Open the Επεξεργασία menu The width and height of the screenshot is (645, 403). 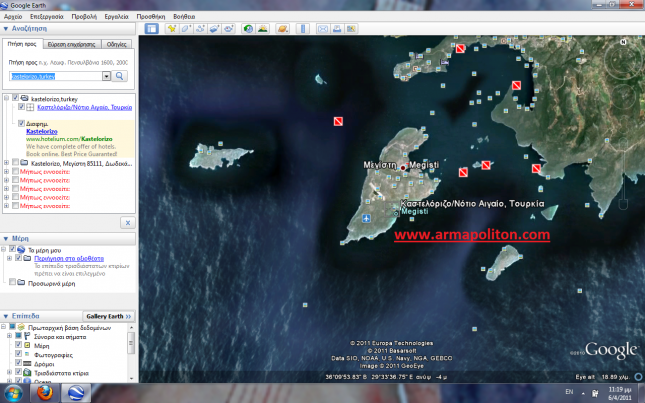(46, 16)
